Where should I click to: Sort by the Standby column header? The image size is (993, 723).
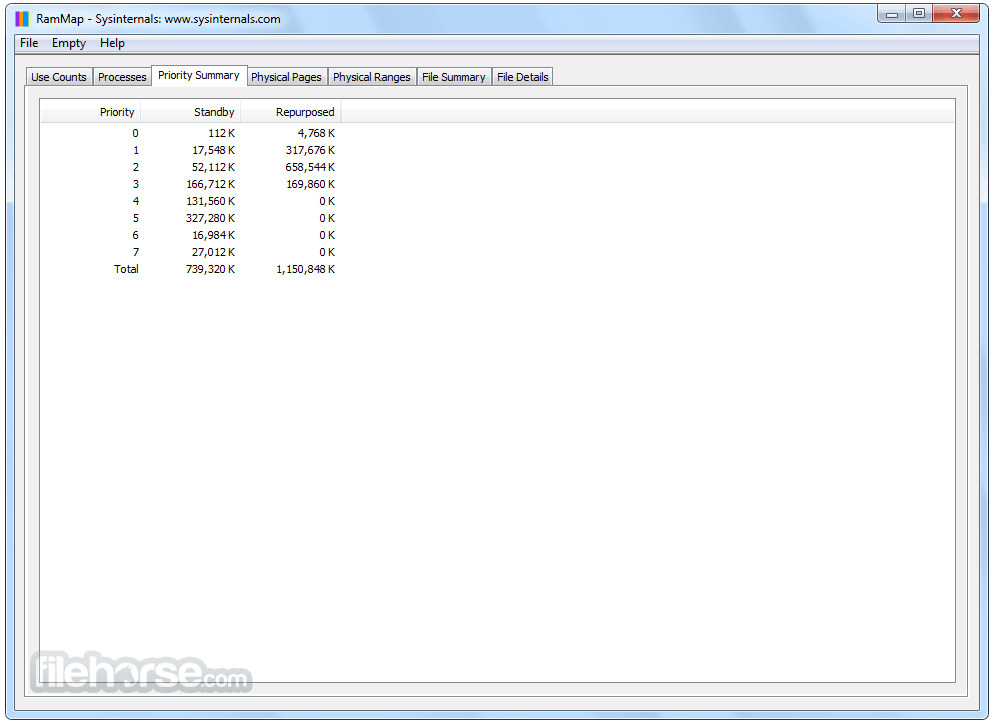(x=191, y=112)
